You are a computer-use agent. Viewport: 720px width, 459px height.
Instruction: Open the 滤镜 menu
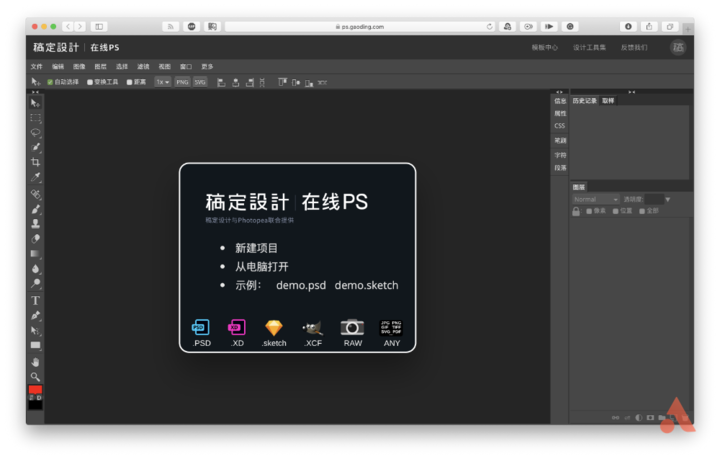(x=143, y=67)
